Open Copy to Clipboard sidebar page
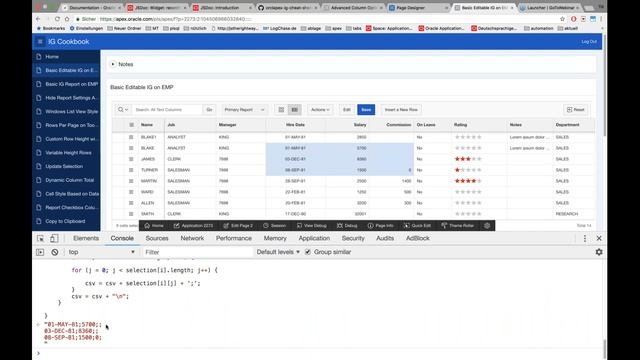Screen dimensions: 640x360 click(x=66, y=221)
